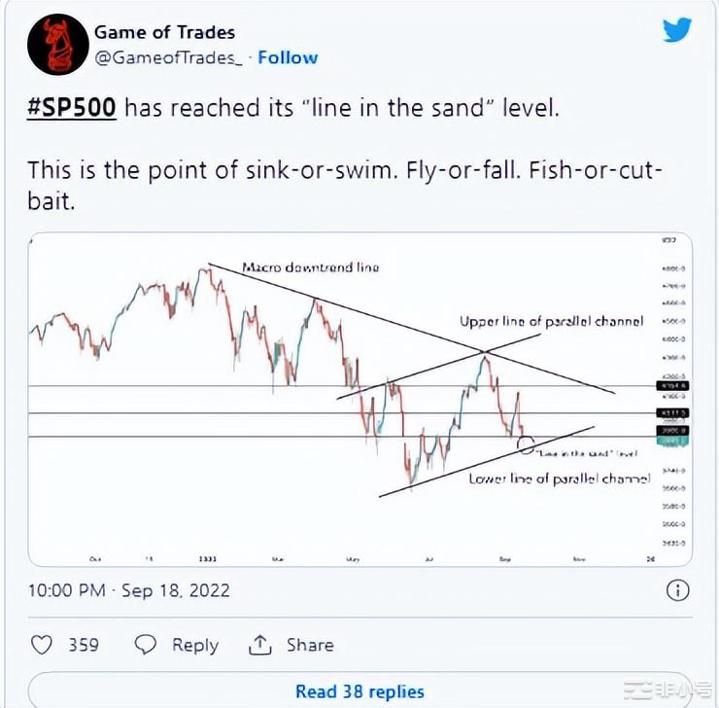The width and height of the screenshot is (719, 708).
Task: Click the Game of Trades display name
Action: (165, 32)
